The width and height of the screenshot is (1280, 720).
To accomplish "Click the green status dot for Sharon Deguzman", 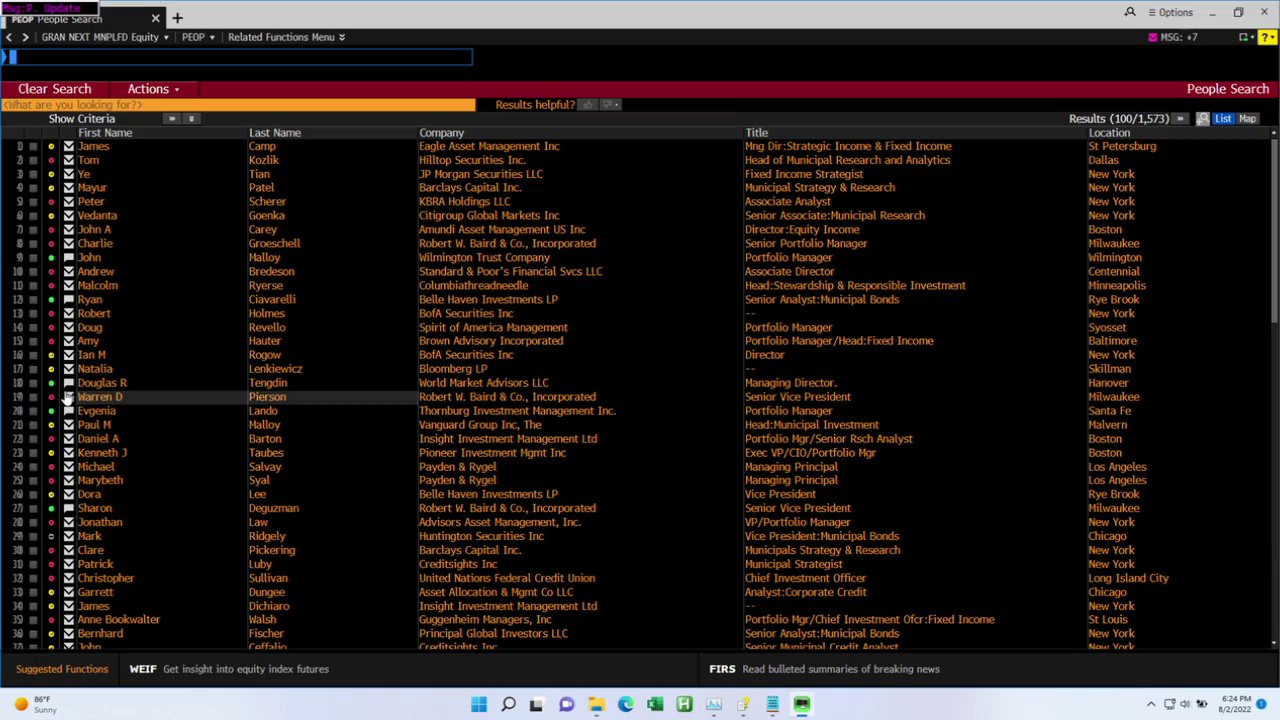I will pyautogui.click(x=51, y=508).
